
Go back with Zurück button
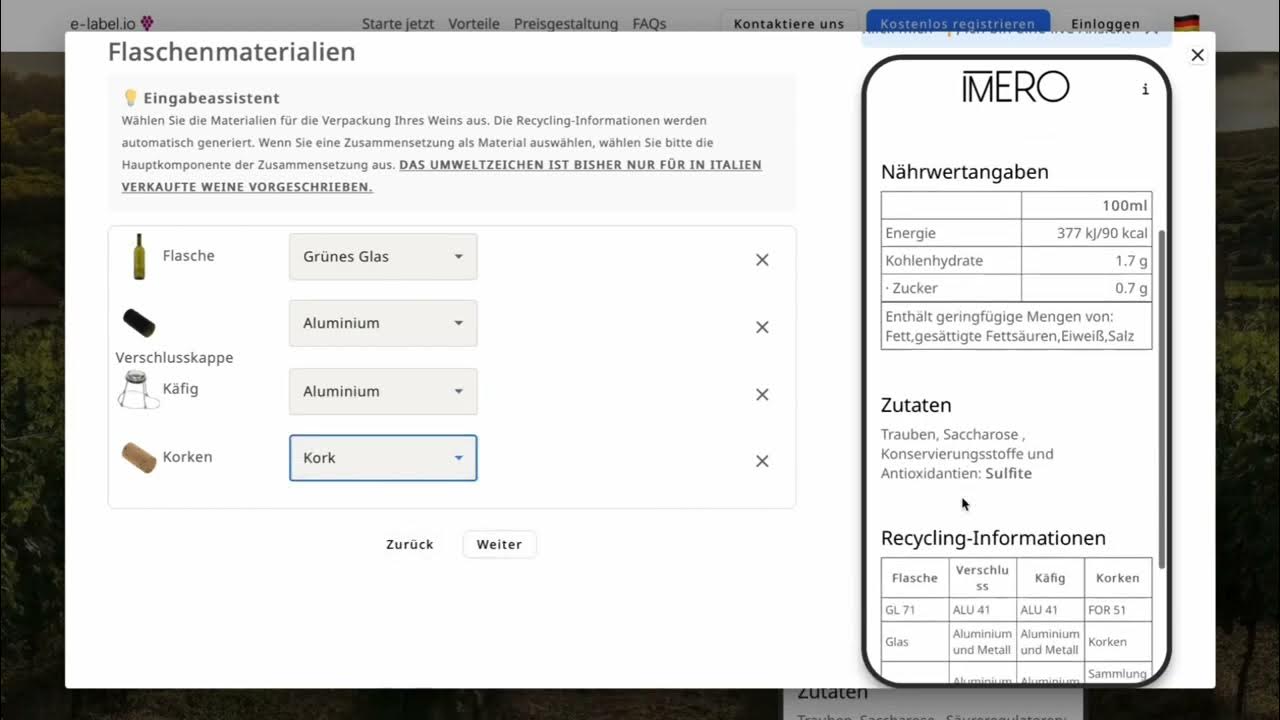click(410, 544)
